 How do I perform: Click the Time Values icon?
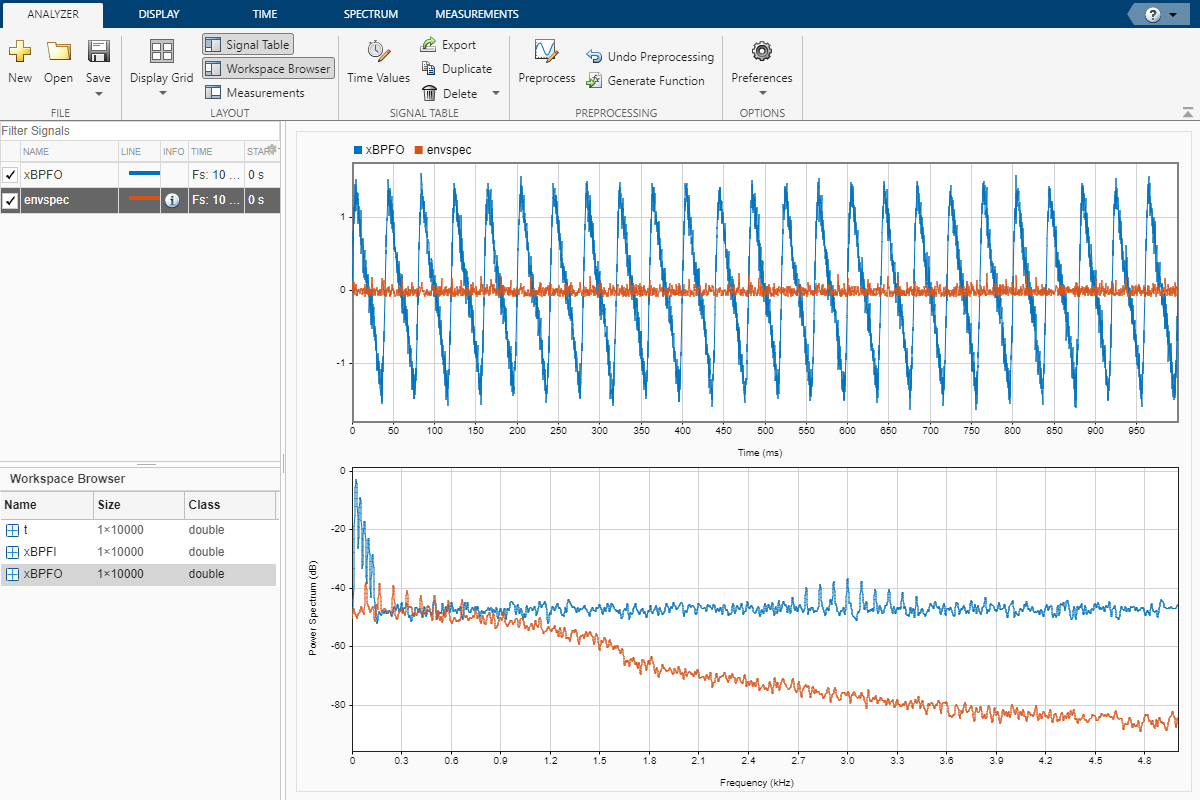point(378,52)
